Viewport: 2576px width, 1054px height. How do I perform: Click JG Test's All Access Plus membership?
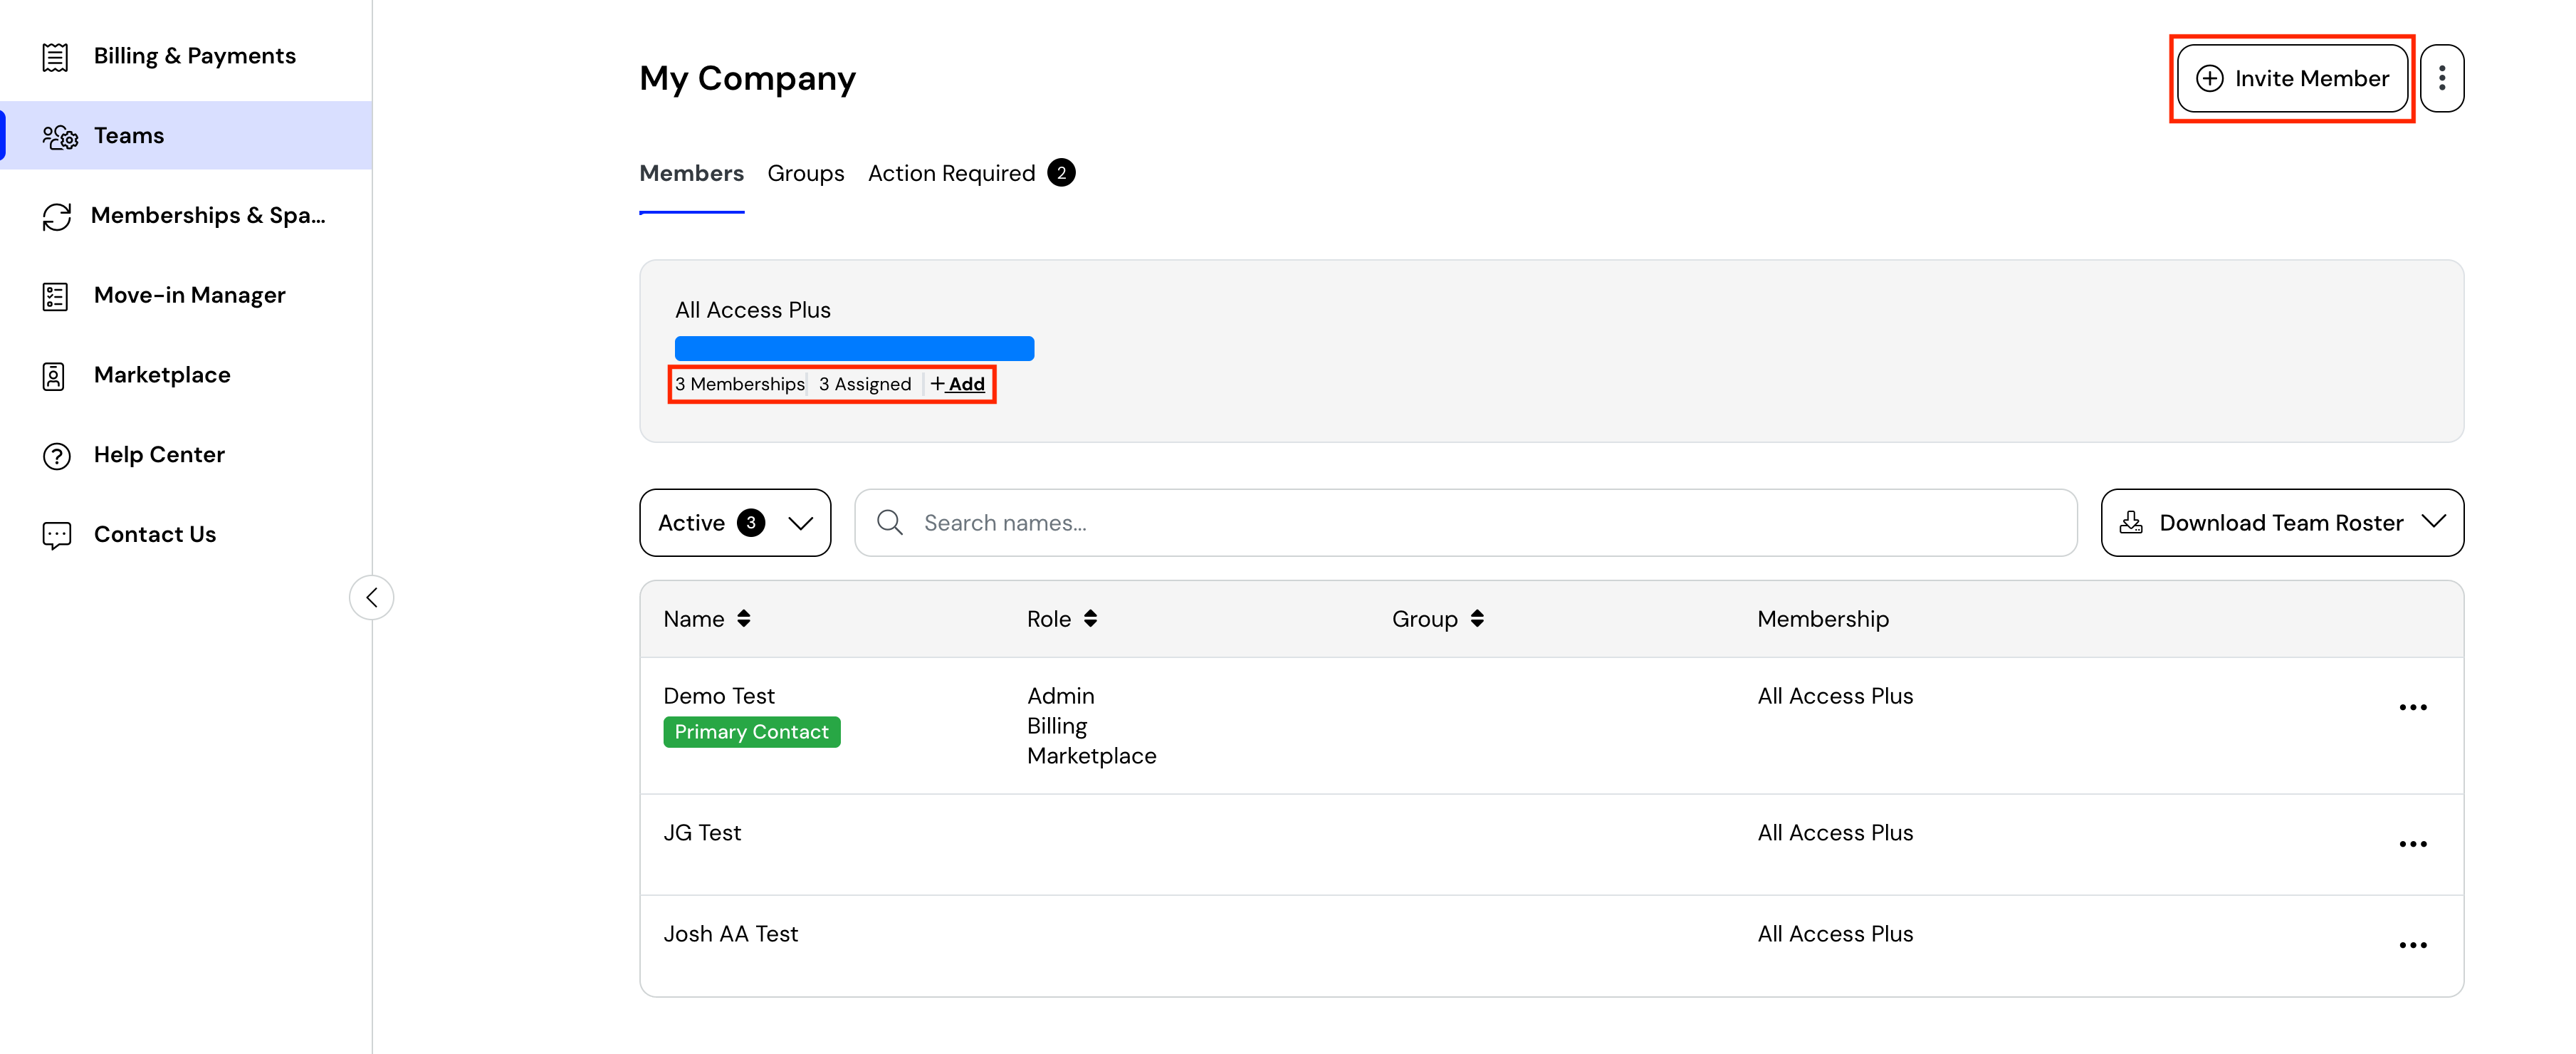[1835, 833]
